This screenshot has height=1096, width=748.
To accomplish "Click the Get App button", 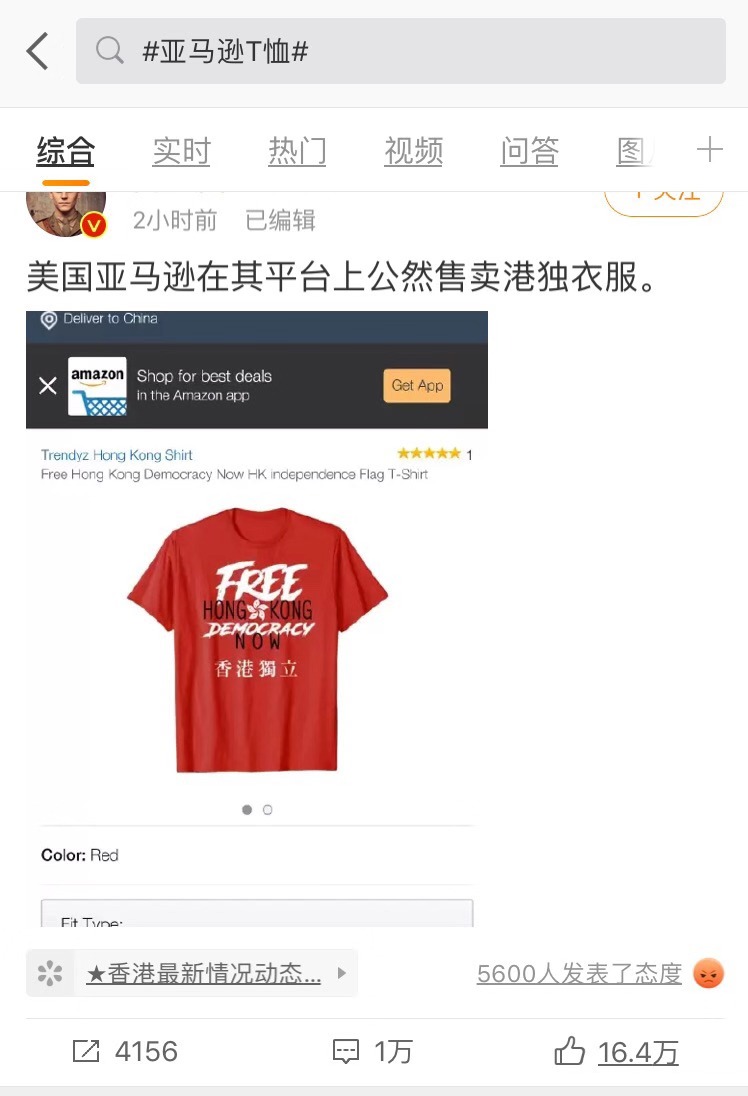I will [x=417, y=385].
